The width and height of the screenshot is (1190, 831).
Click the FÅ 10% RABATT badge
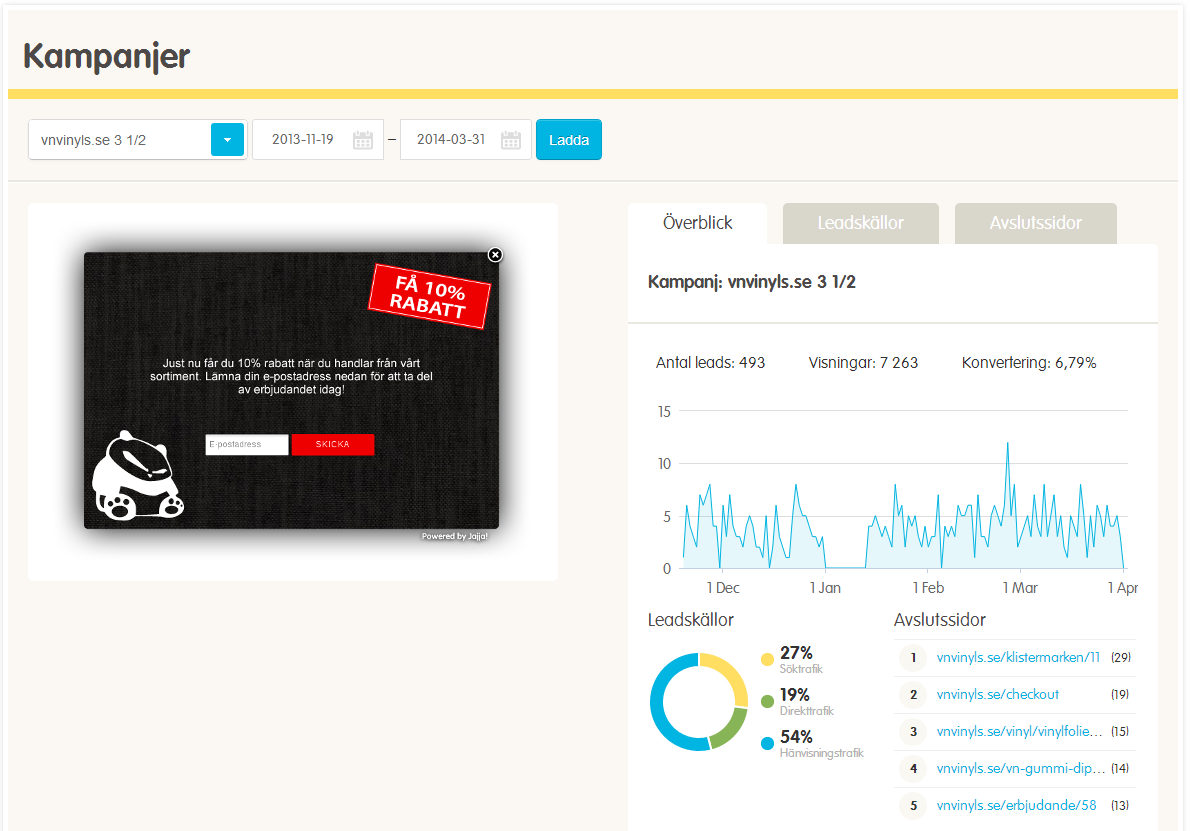(x=430, y=296)
